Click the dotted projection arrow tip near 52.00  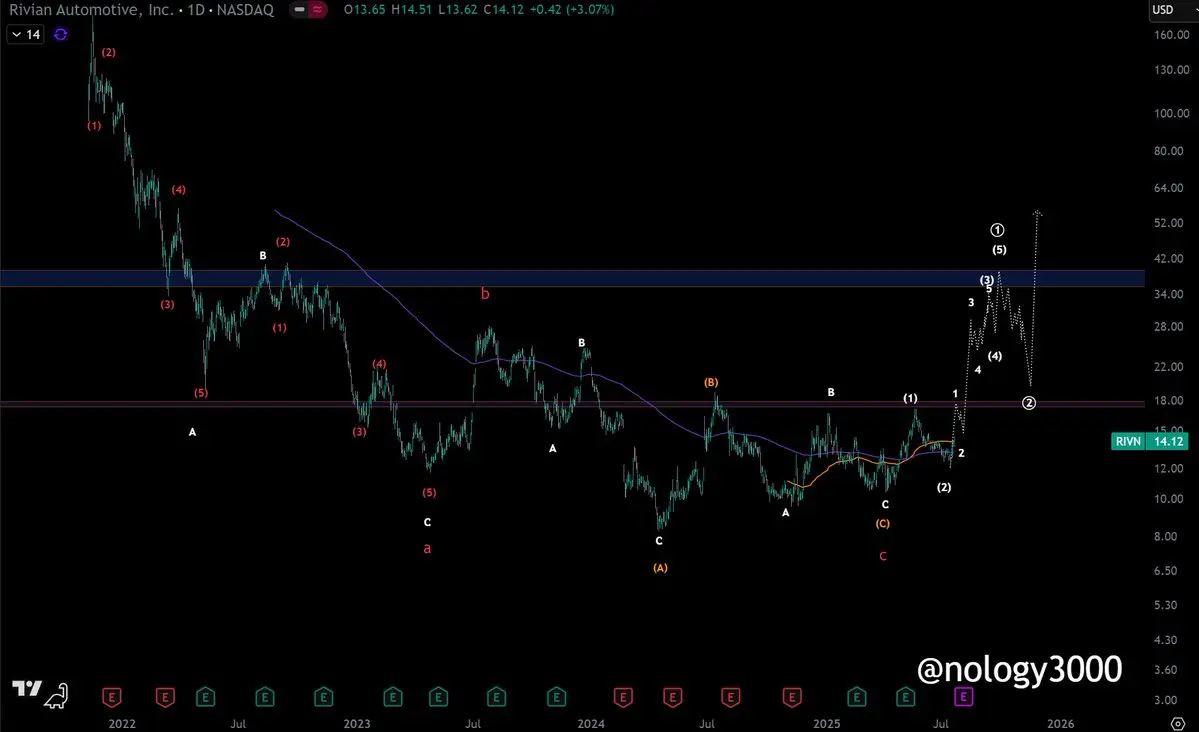[x=1038, y=212]
